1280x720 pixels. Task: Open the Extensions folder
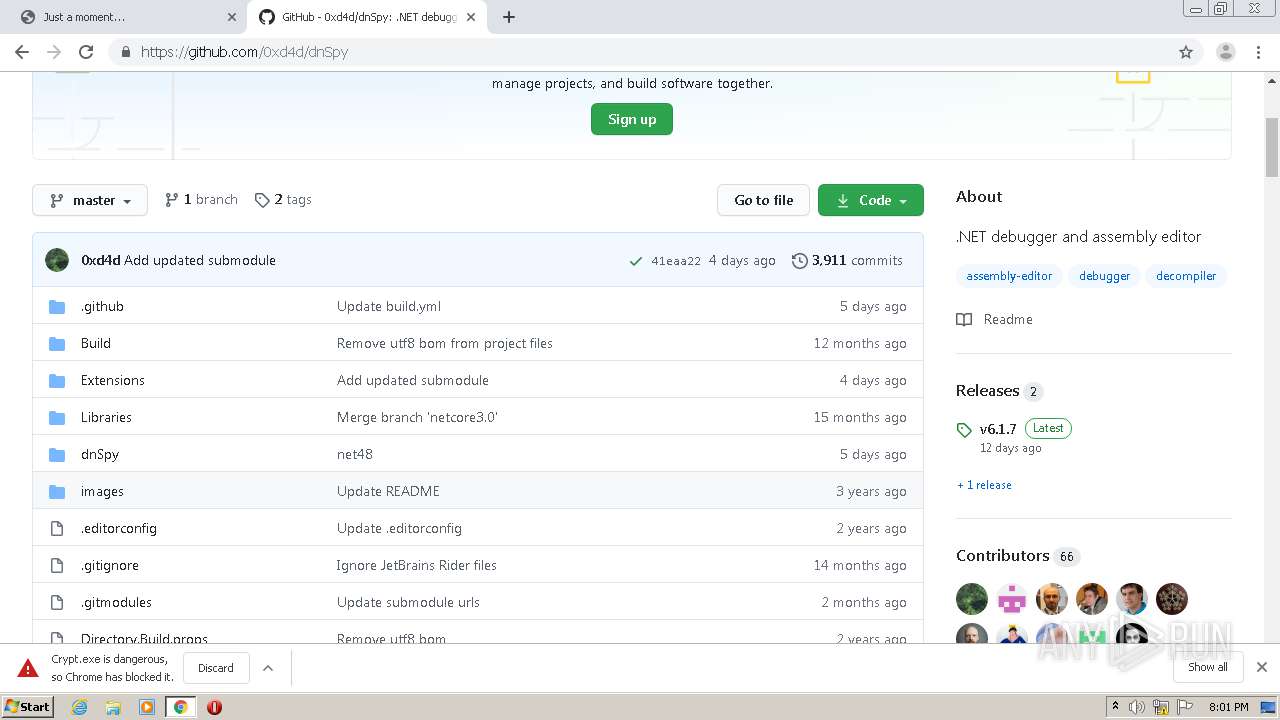[113, 380]
